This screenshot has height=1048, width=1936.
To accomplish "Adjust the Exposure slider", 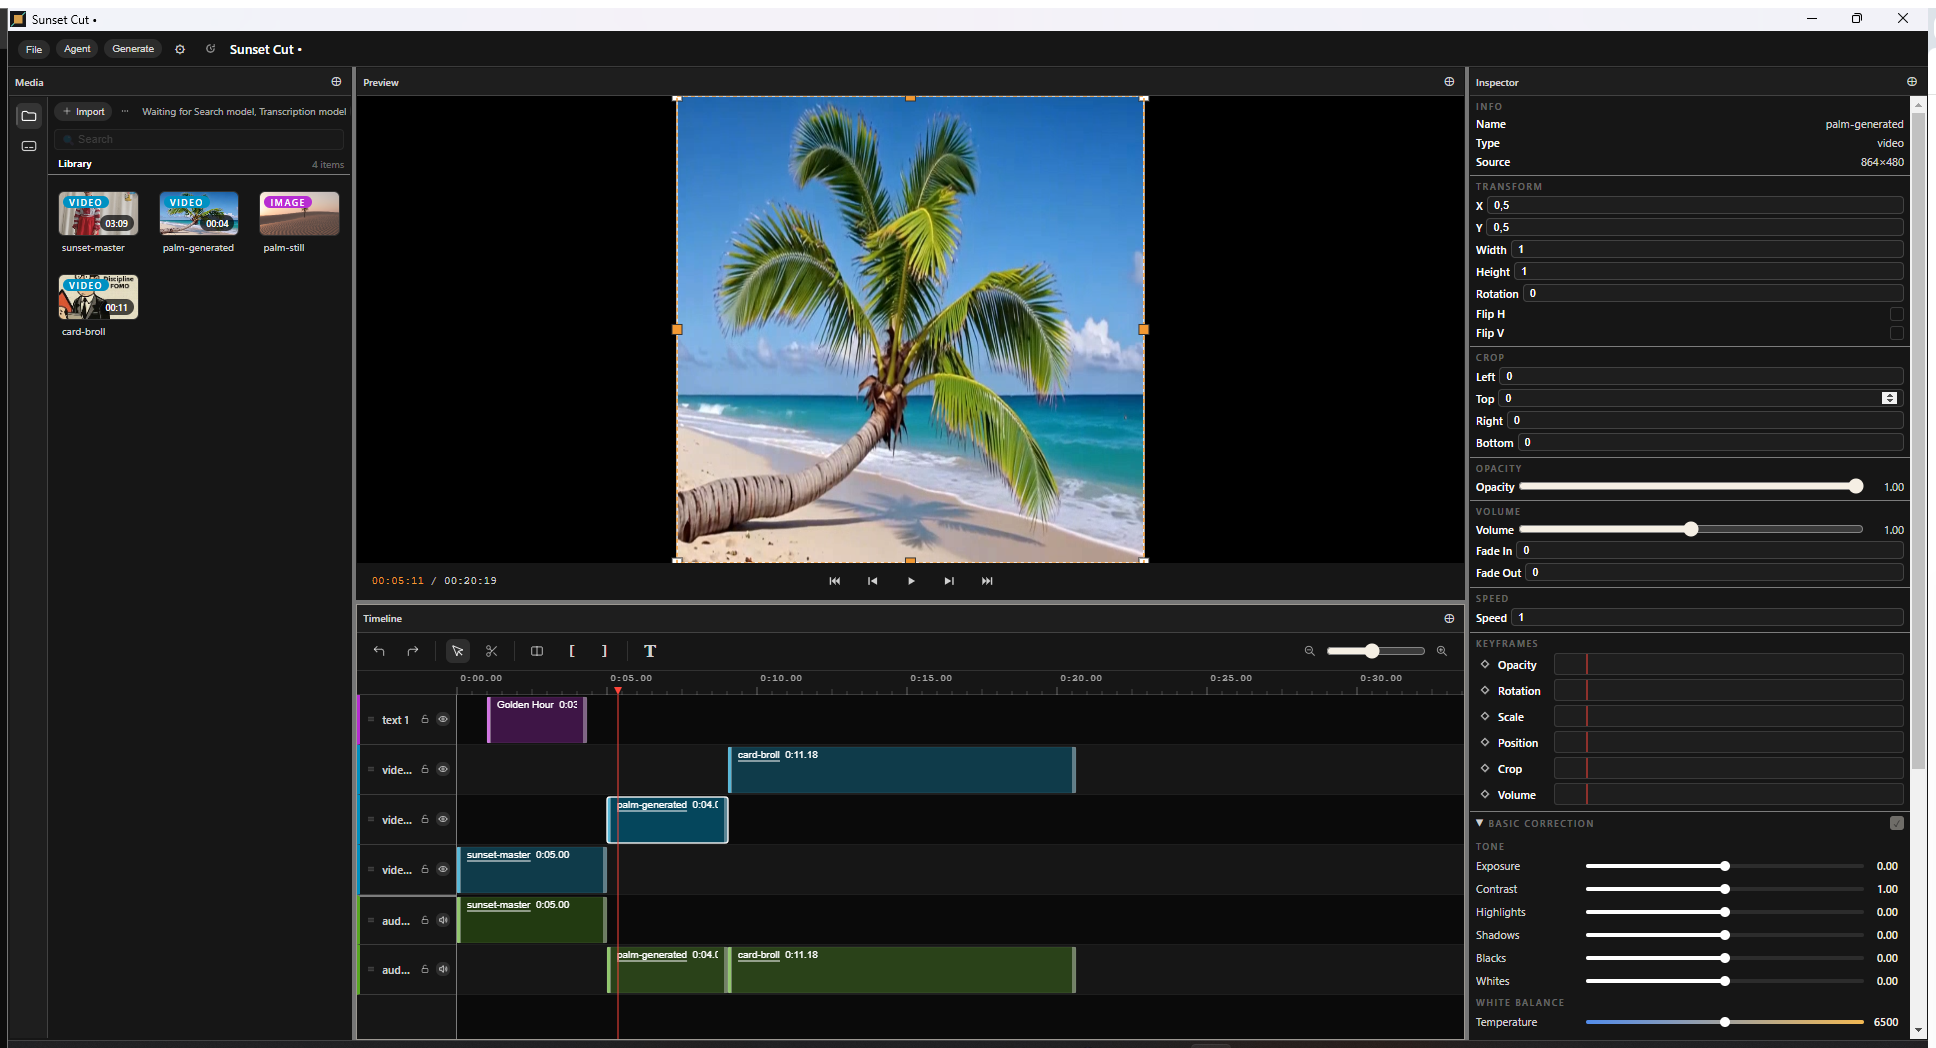I will [1724, 866].
